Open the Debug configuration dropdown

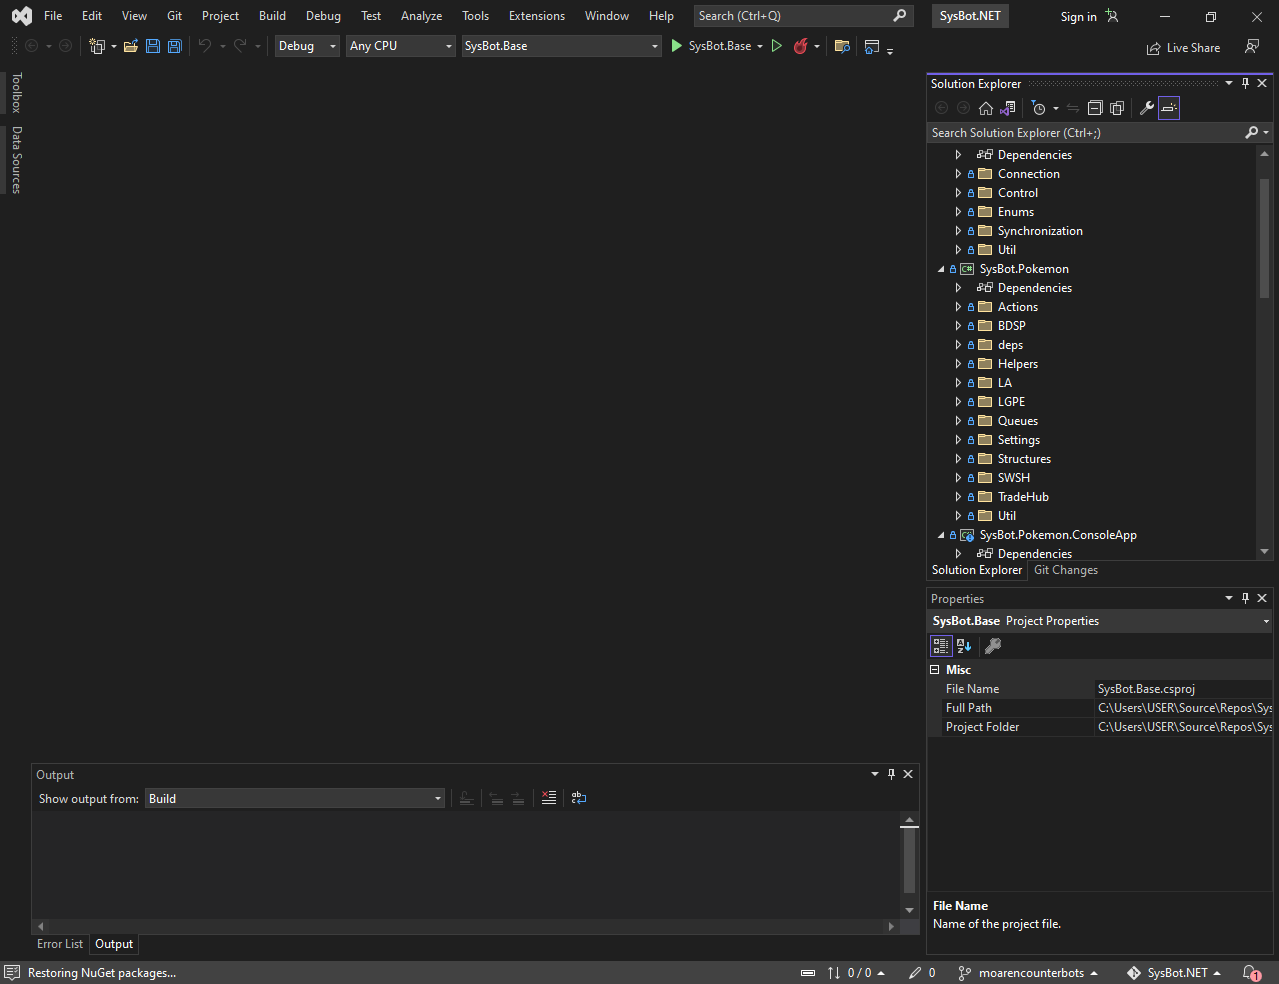coord(308,46)
